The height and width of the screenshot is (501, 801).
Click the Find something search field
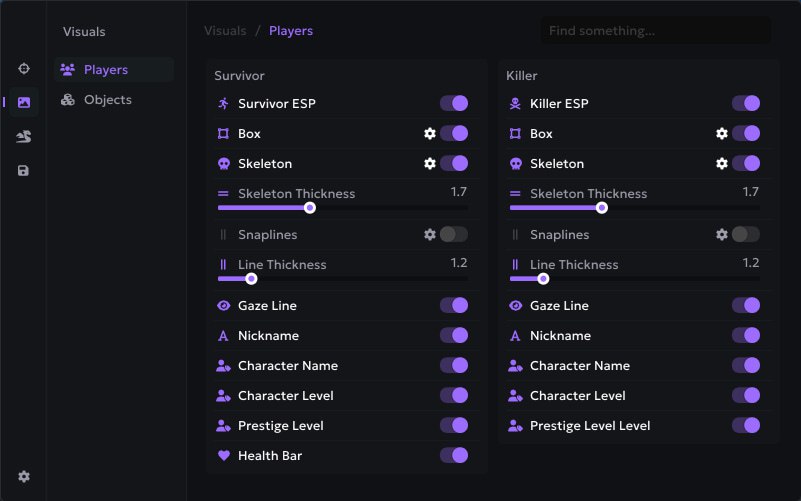coord(655,31)
